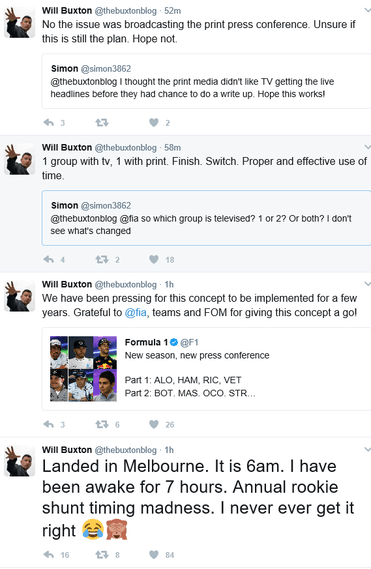Reply to the Formula 1 quote tweet
The height and width of the screenshot is (569, 371).
[x=49, y=424]
